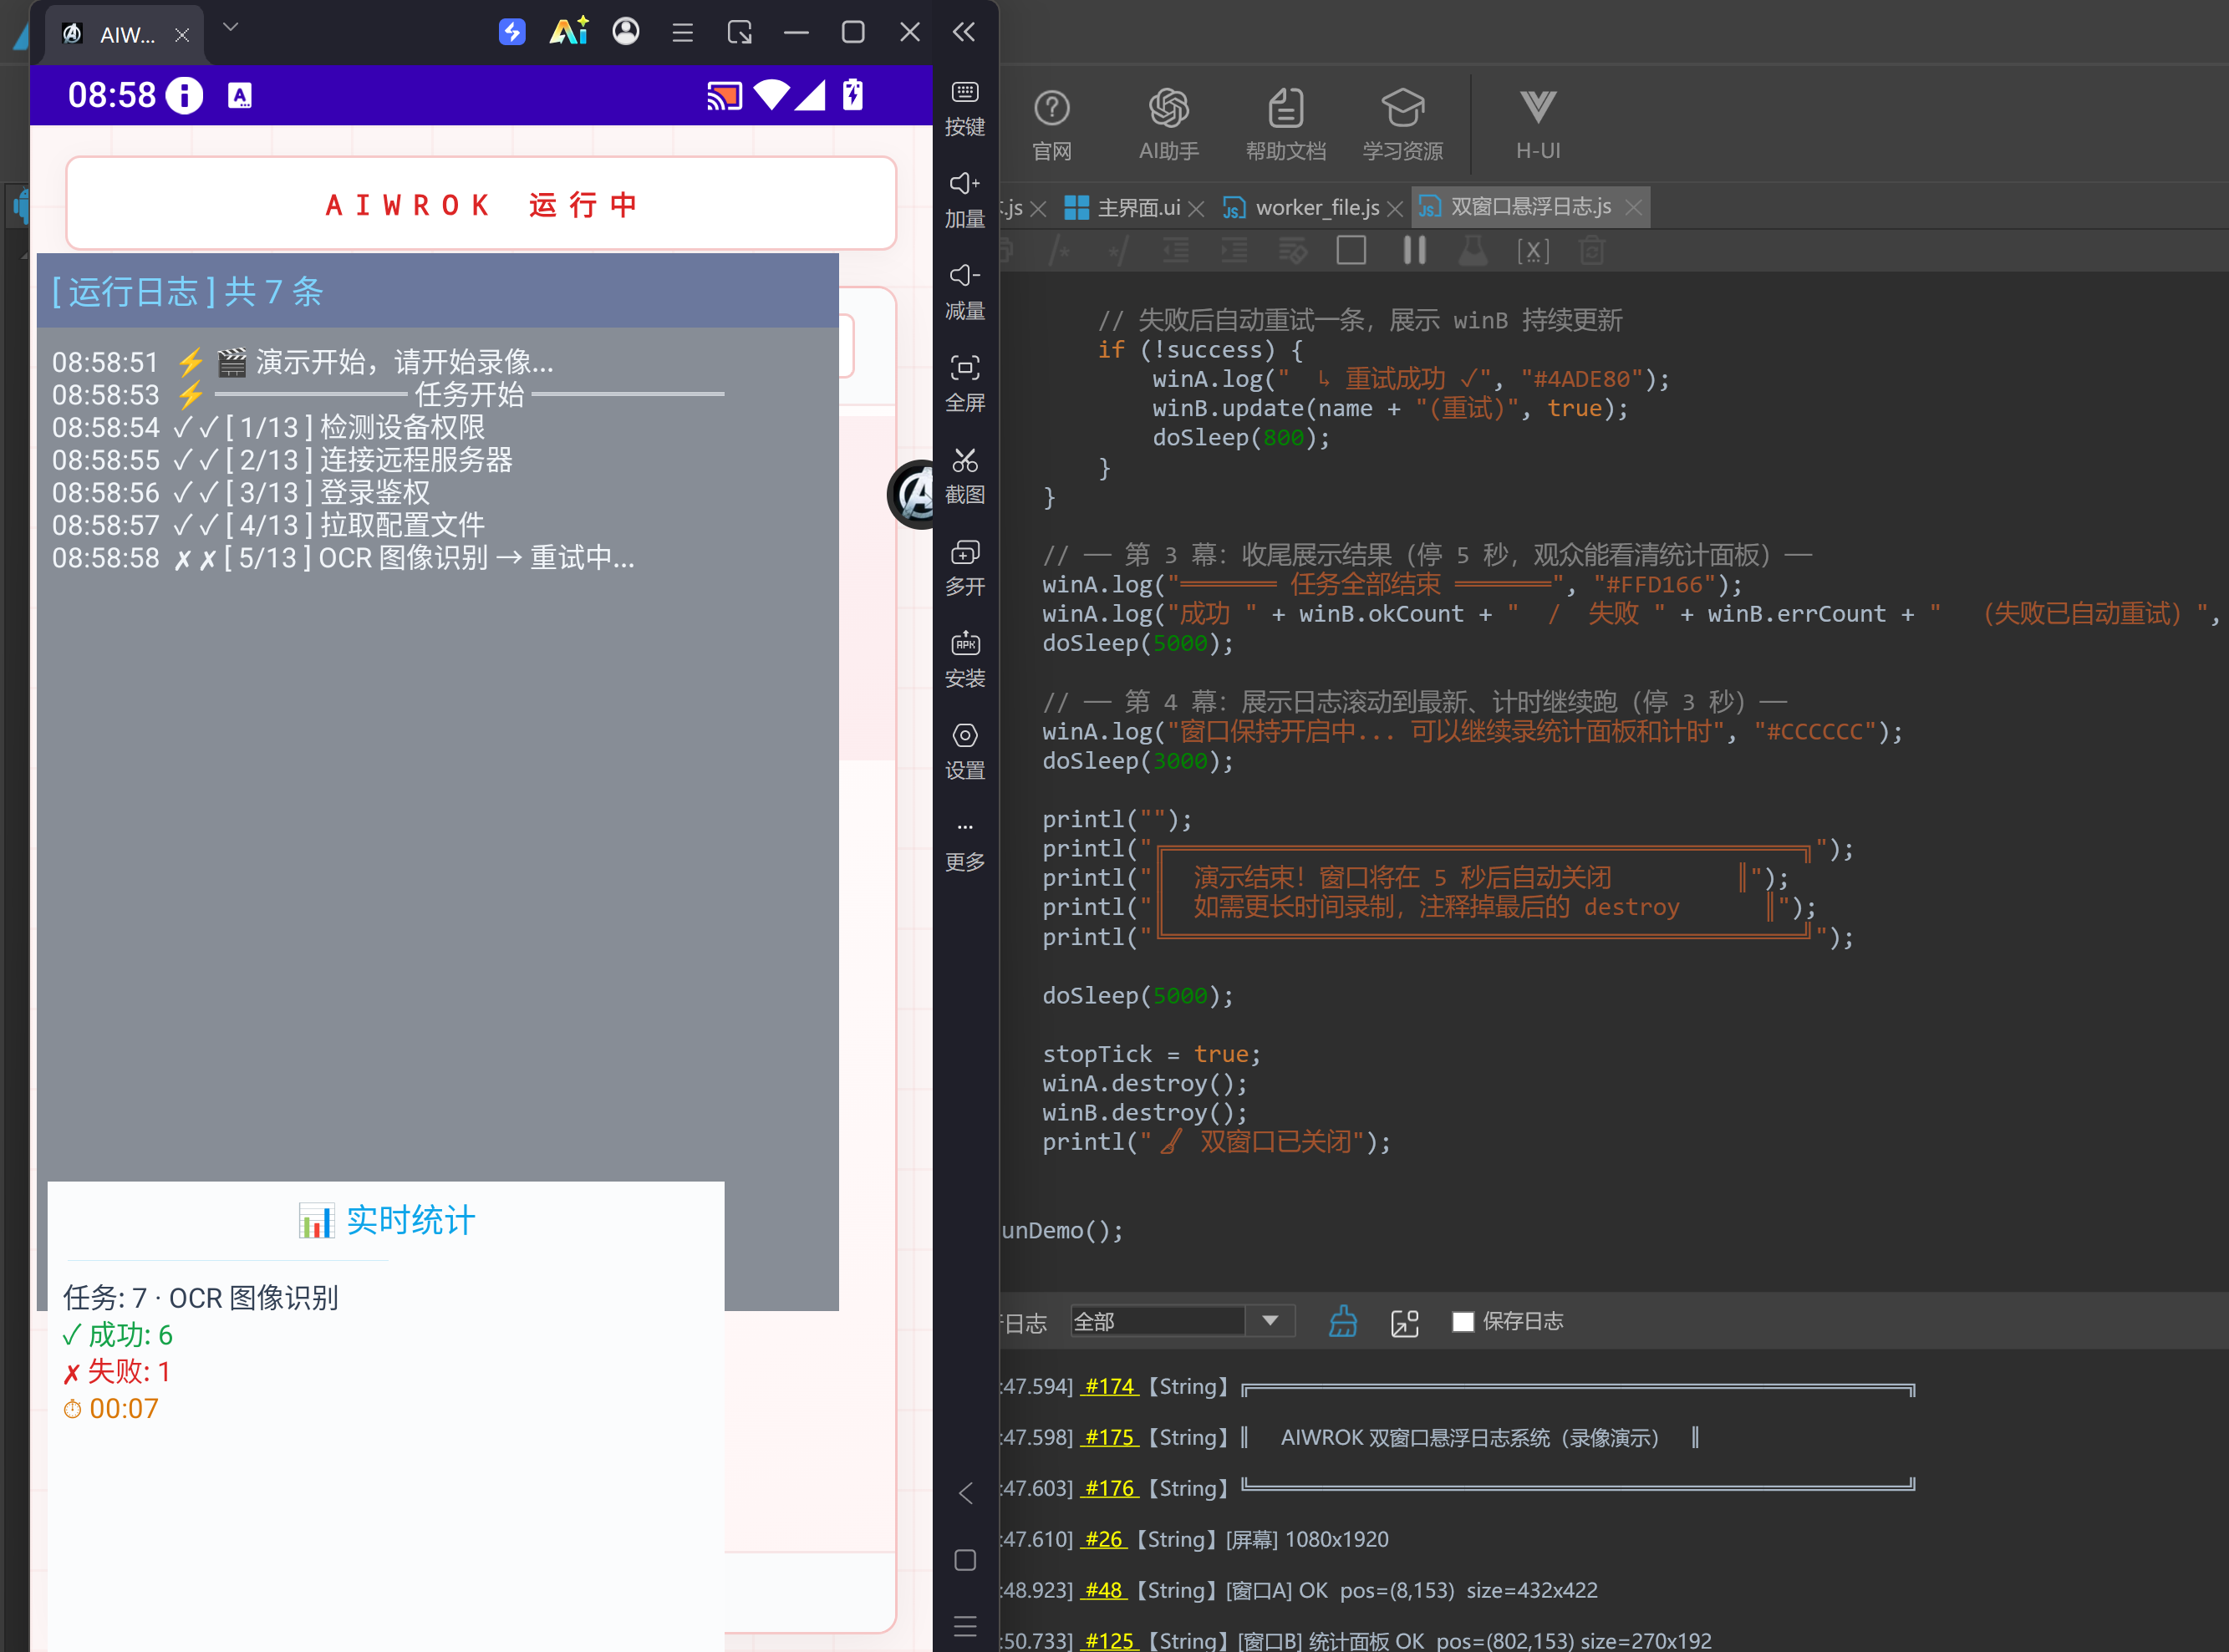Open the 官网 website link icon
The height and width of the screenshot is (1652, 2229).
[x=1052, y=125]
